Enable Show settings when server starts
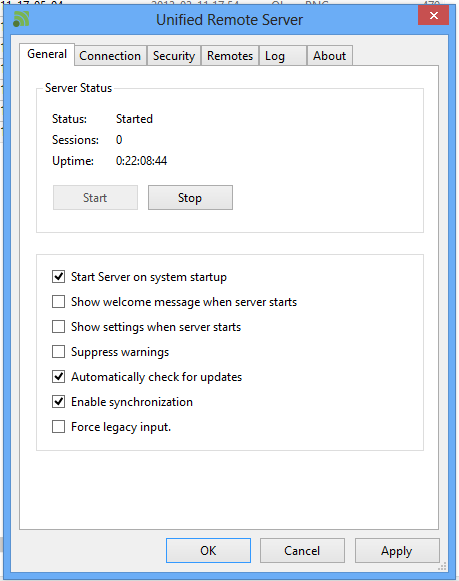 tap(59, 327)
